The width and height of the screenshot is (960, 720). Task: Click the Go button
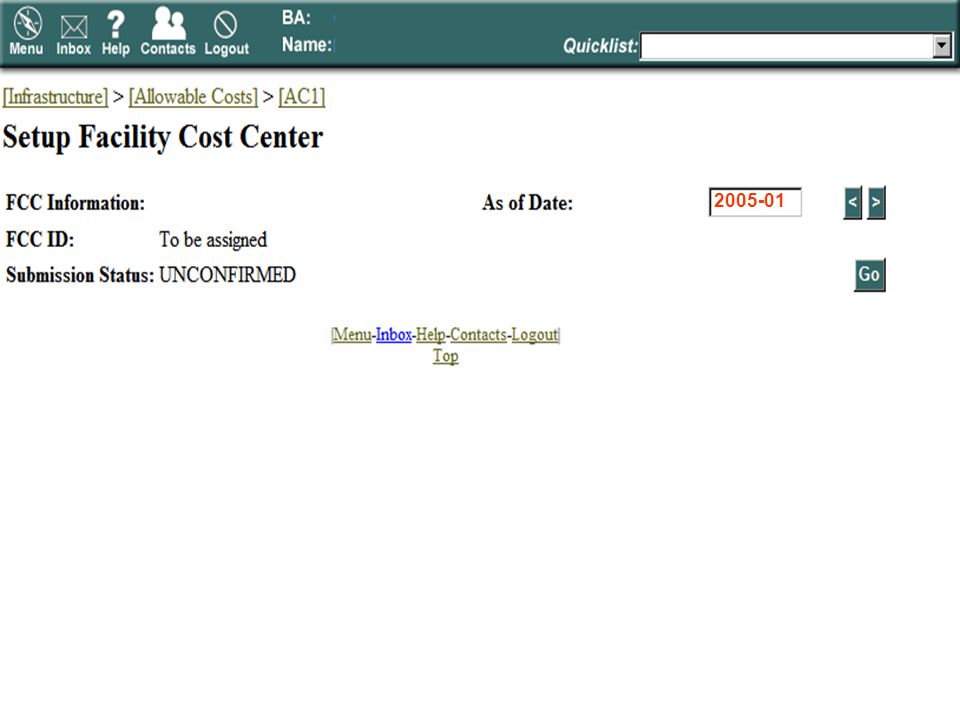pos(869,275)
